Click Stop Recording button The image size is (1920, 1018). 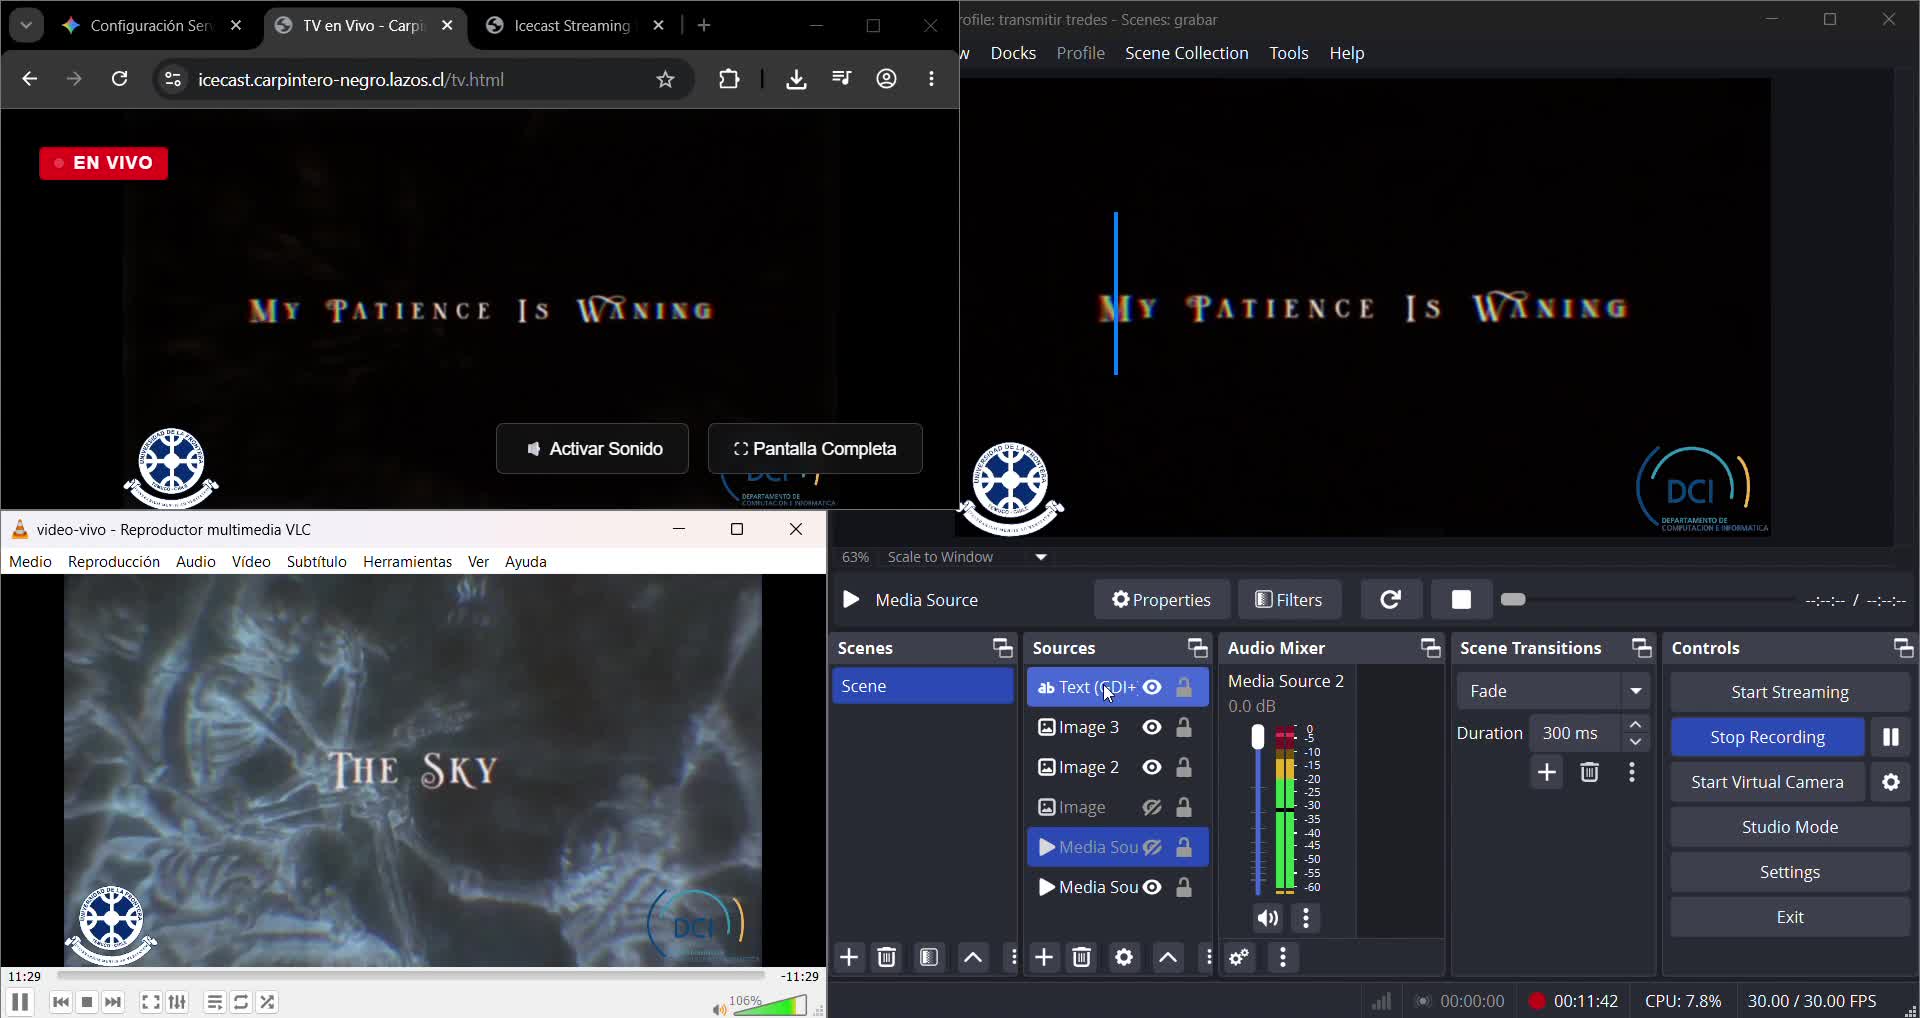click(x=1767, y=737)
